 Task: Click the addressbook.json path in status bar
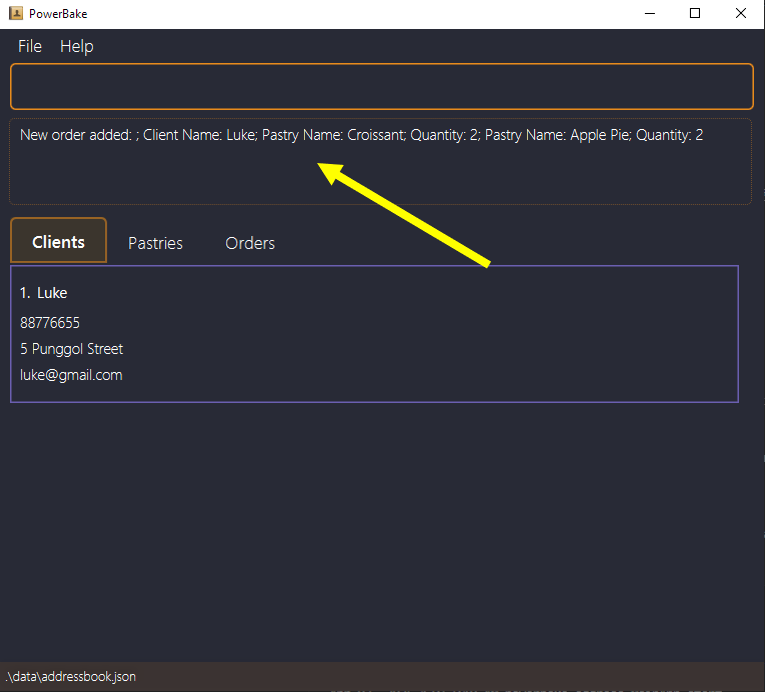click(70, 677)
